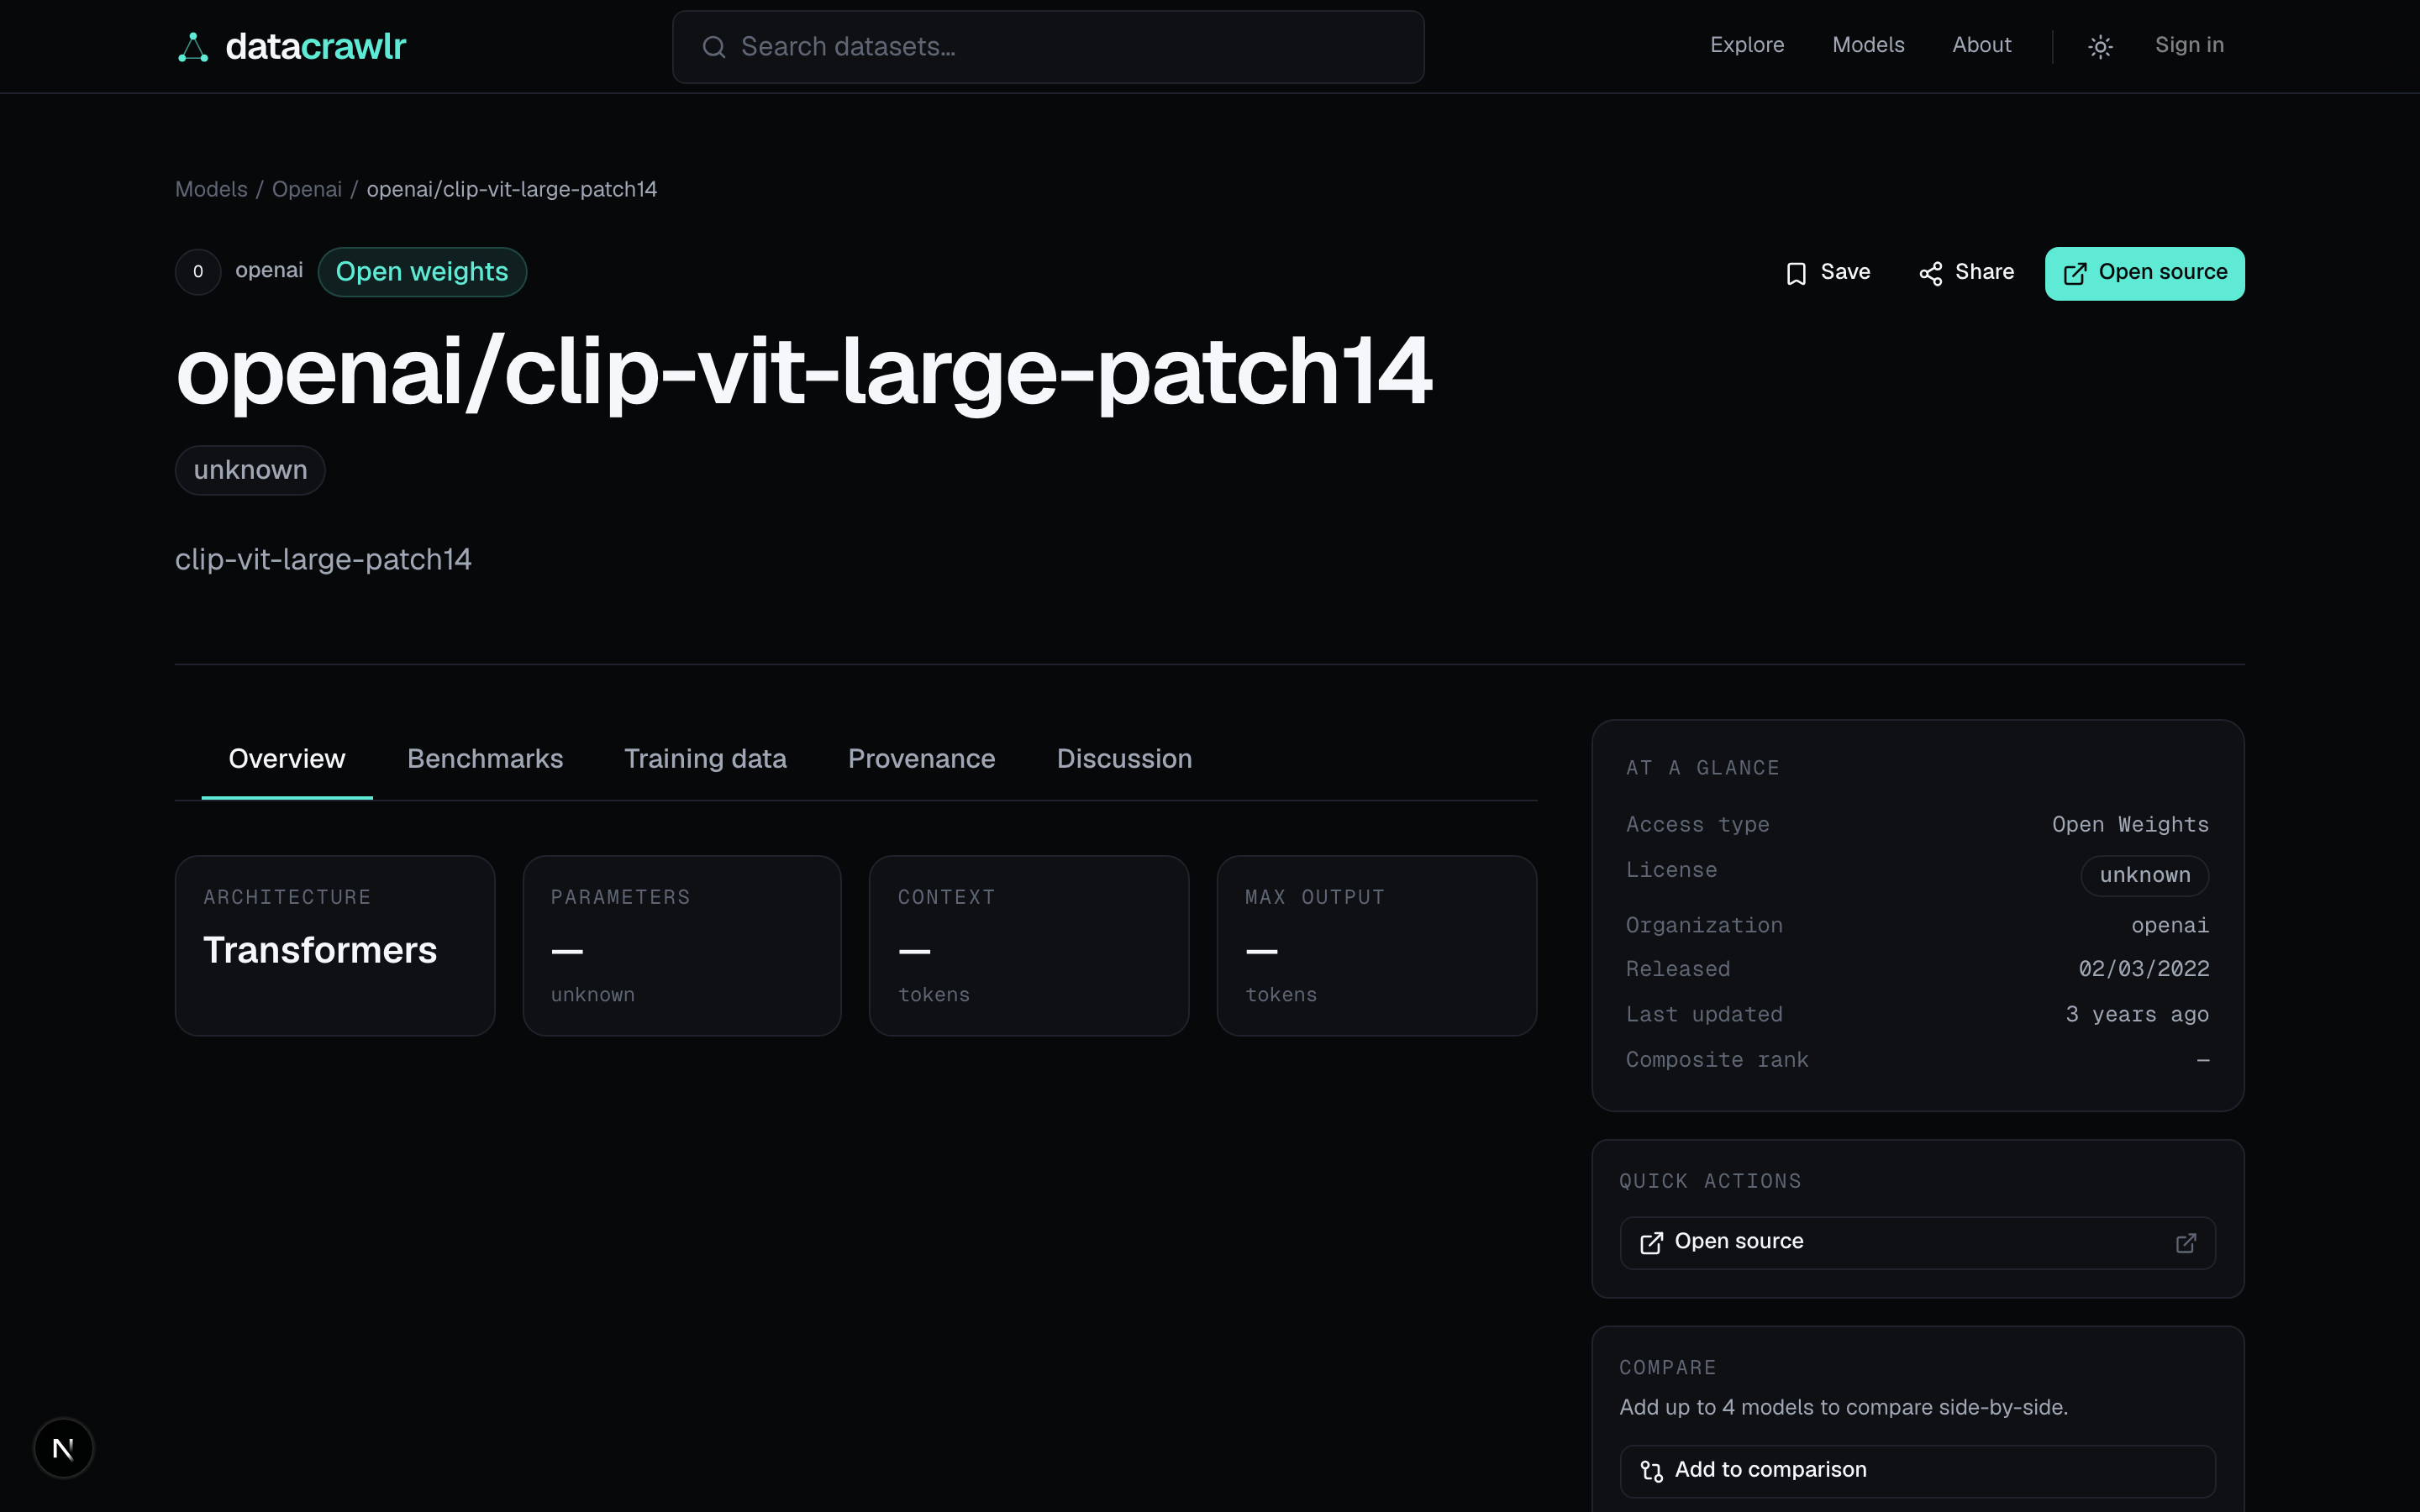This screenshot has width=2420, height=1512.
Task: Click the Released date 02/03/2022
Action: tap(2143, 969)
